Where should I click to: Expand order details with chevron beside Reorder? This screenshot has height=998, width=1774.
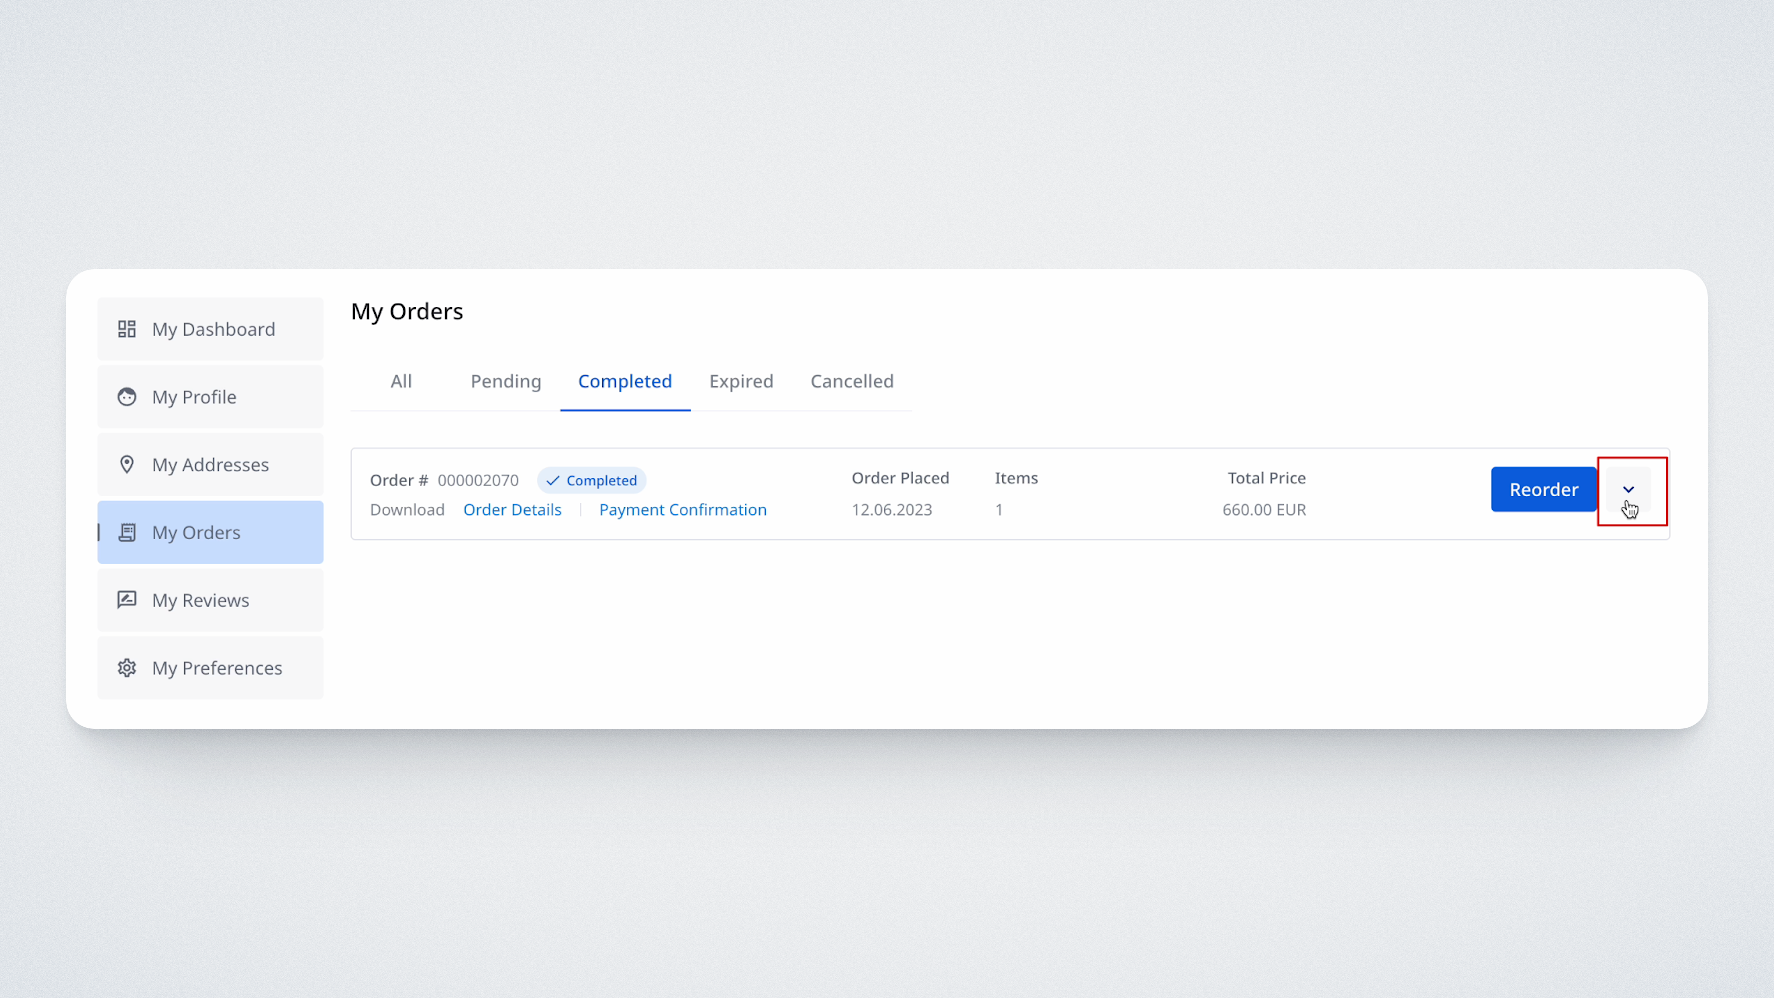[x=1628, y=490]
